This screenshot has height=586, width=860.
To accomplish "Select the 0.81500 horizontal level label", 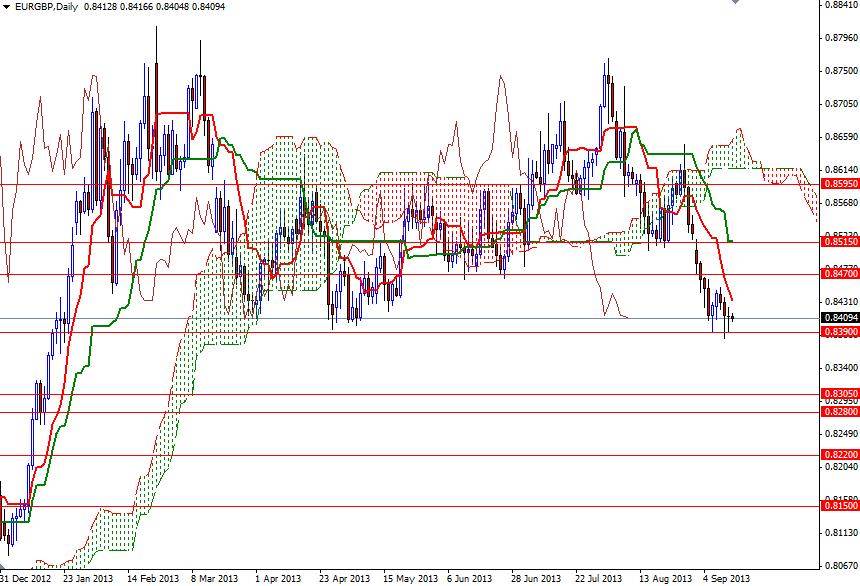I will (x=840, y=506).
